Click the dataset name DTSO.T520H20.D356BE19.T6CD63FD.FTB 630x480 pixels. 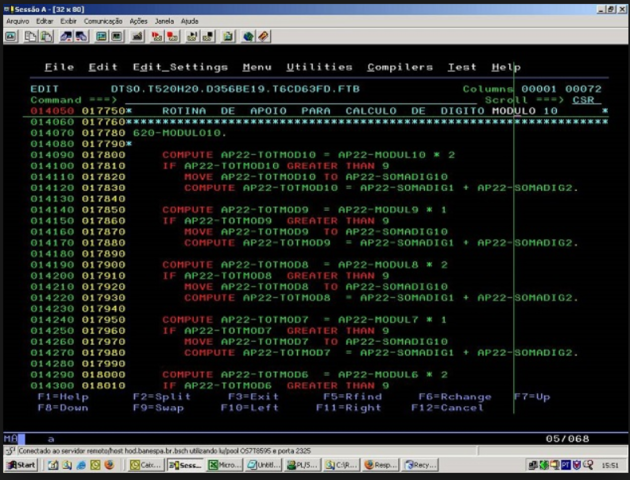coord(235,89)
